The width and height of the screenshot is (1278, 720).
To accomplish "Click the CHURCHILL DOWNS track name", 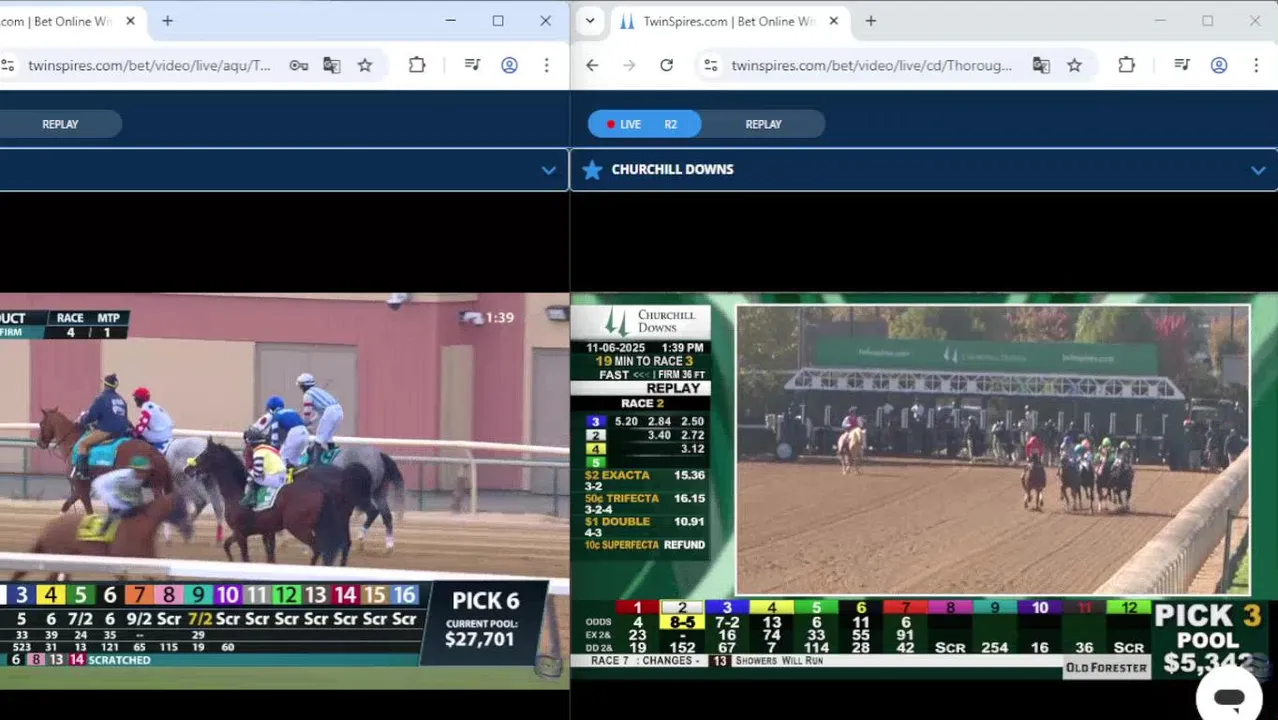I will (x=672, y=169).
